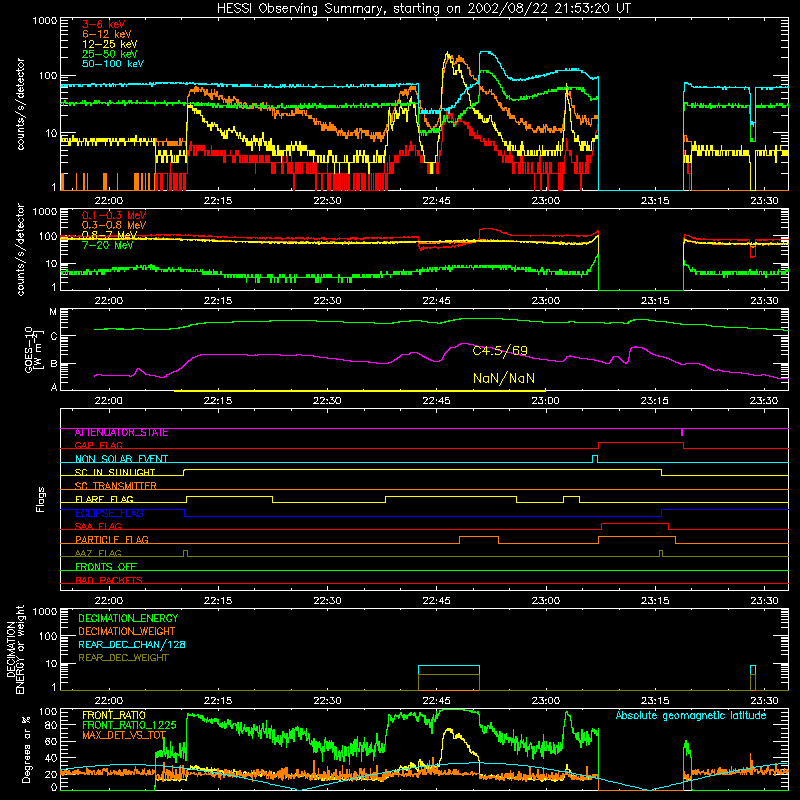This screenshot has width=800, height=800.
Task: Select the BAD_PACKETS flag label
Action: (109, 580)
